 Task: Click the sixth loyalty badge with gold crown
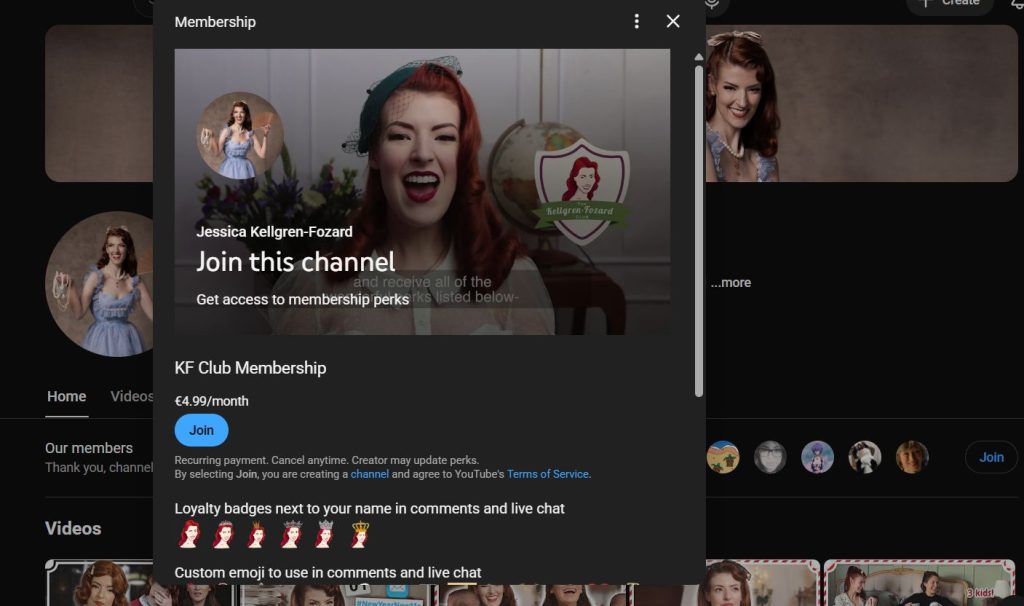pyautogui.click(x=359, y=534)
